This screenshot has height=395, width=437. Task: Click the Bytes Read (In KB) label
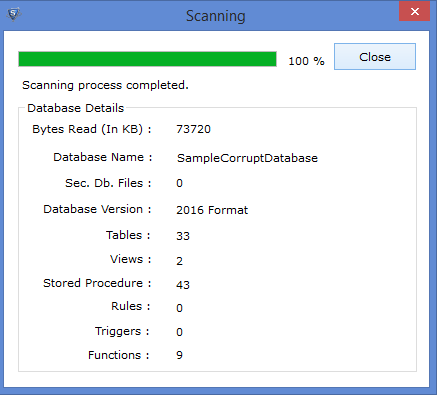click(x=92, y=129)
